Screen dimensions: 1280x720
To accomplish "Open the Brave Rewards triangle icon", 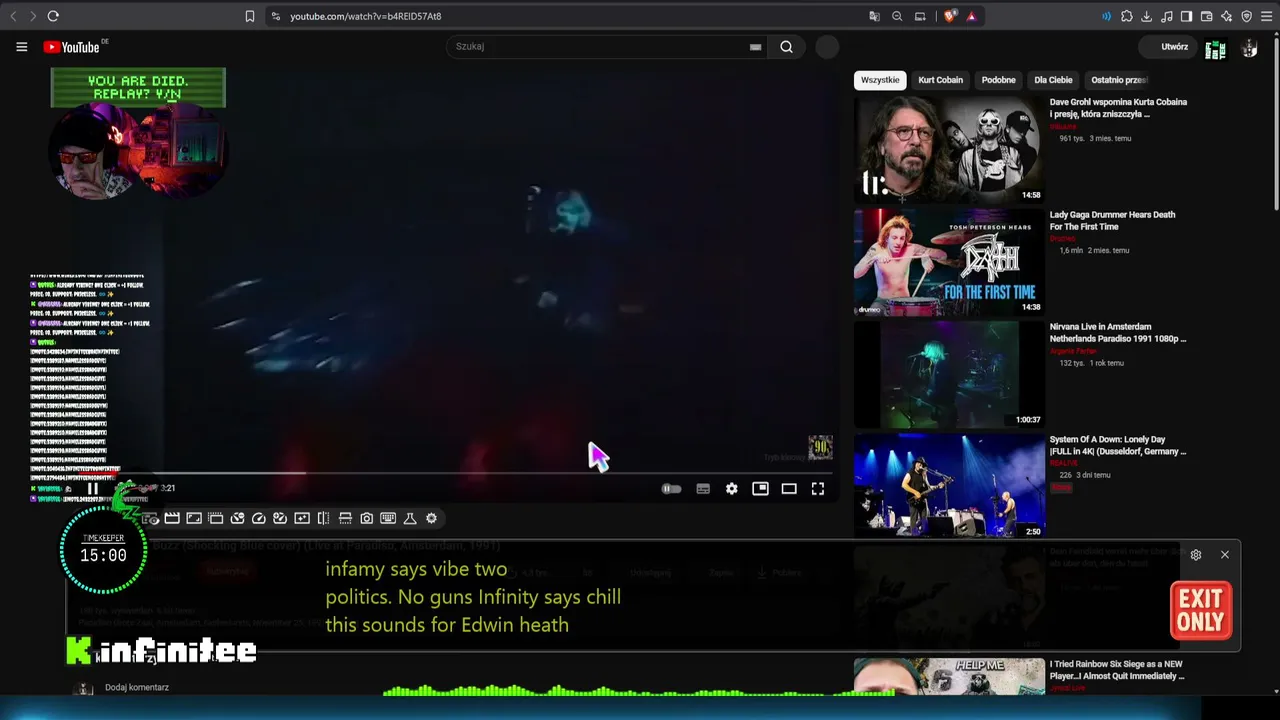I will tap(971, 16).
